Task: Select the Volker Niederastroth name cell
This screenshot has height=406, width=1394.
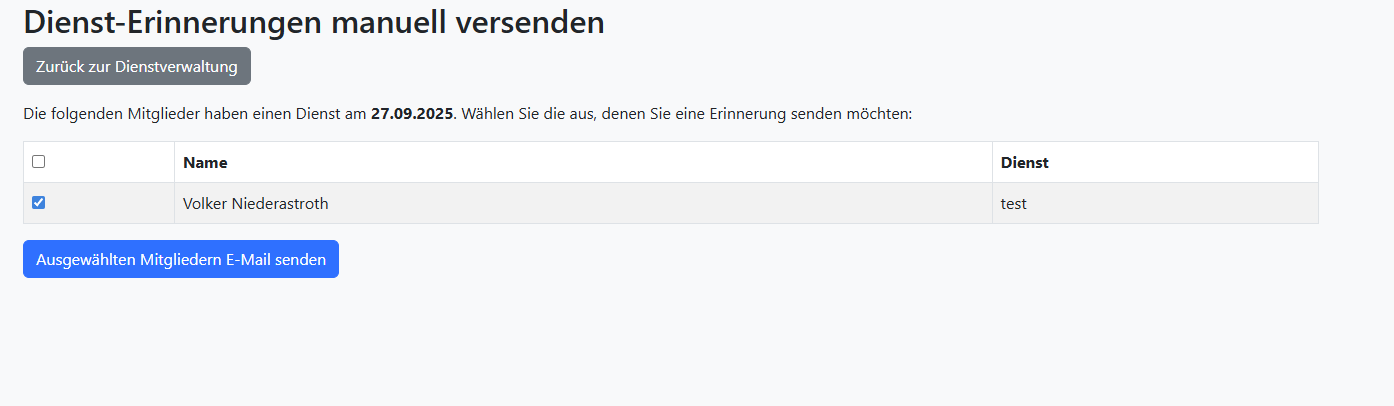Action: point(255,204)
